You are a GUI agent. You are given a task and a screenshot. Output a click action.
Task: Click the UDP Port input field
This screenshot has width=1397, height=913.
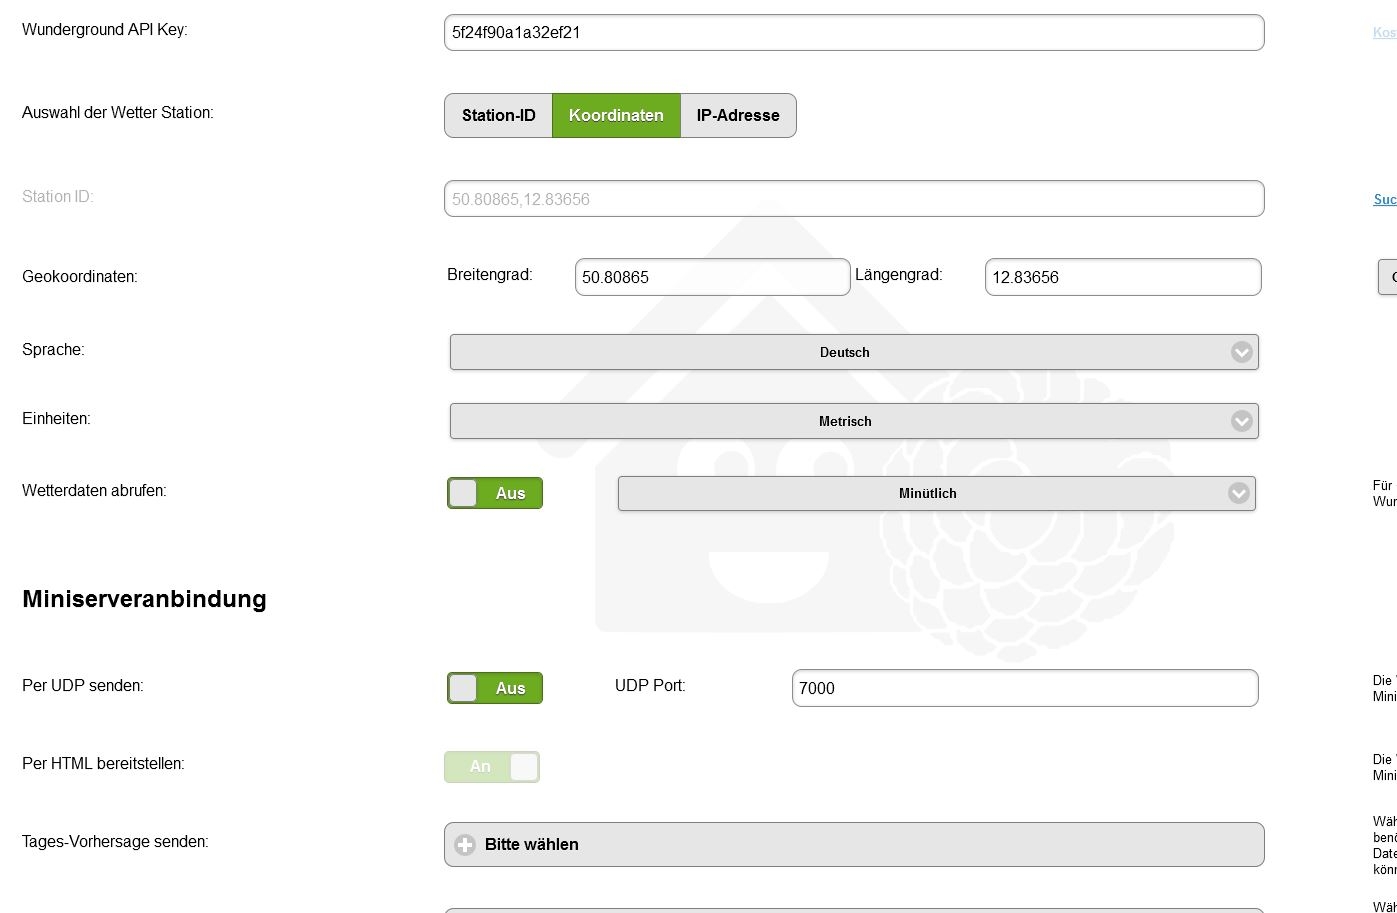(x=1024, y=688)
